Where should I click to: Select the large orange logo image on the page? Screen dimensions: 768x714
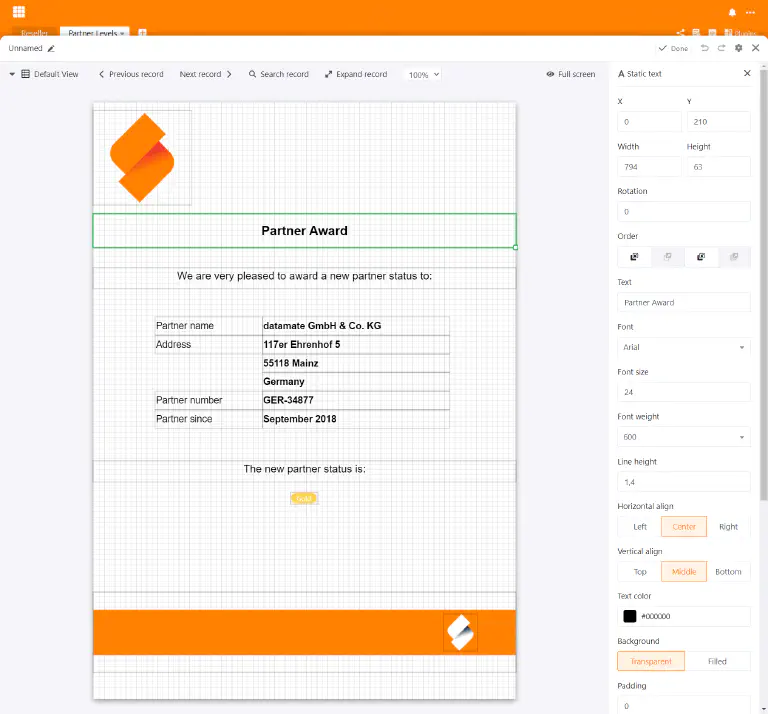coord(142,158)
